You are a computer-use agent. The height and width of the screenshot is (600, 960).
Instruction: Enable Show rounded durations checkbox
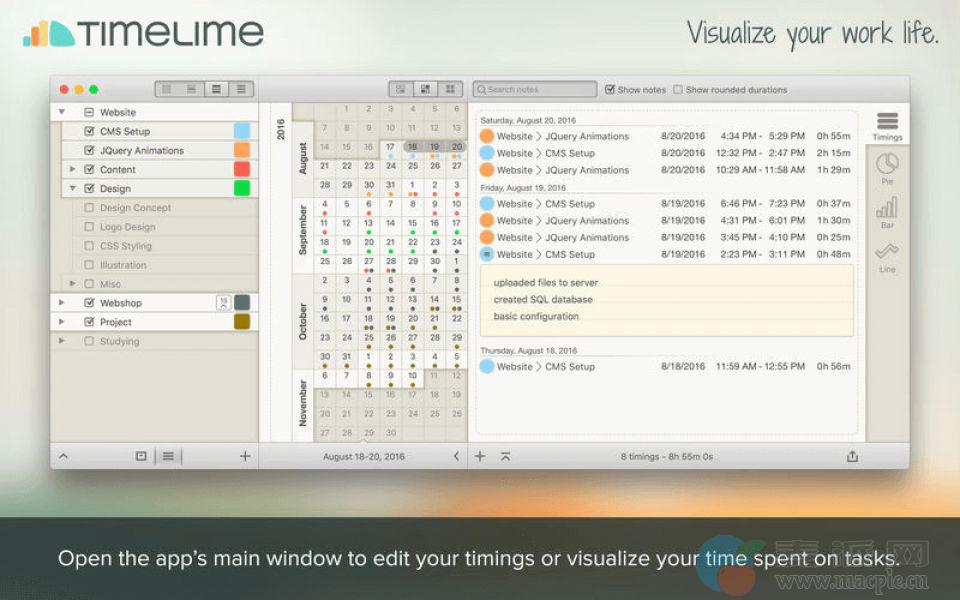tap(679, 90)
